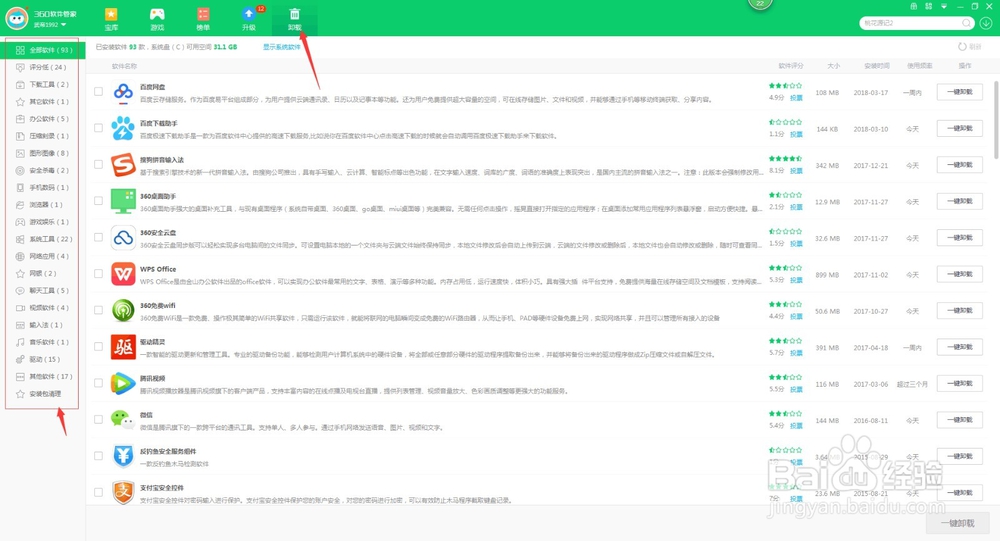Open the 宝库 software library tab

tap(111, 19)
